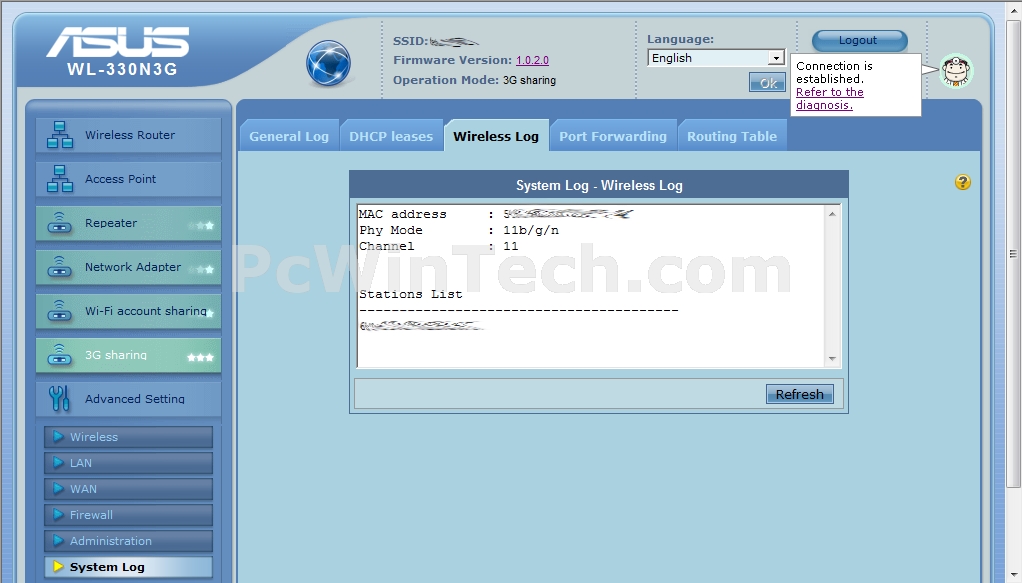Switch to the DHCP leases tab
The image size is (1022, 583).
391,136
